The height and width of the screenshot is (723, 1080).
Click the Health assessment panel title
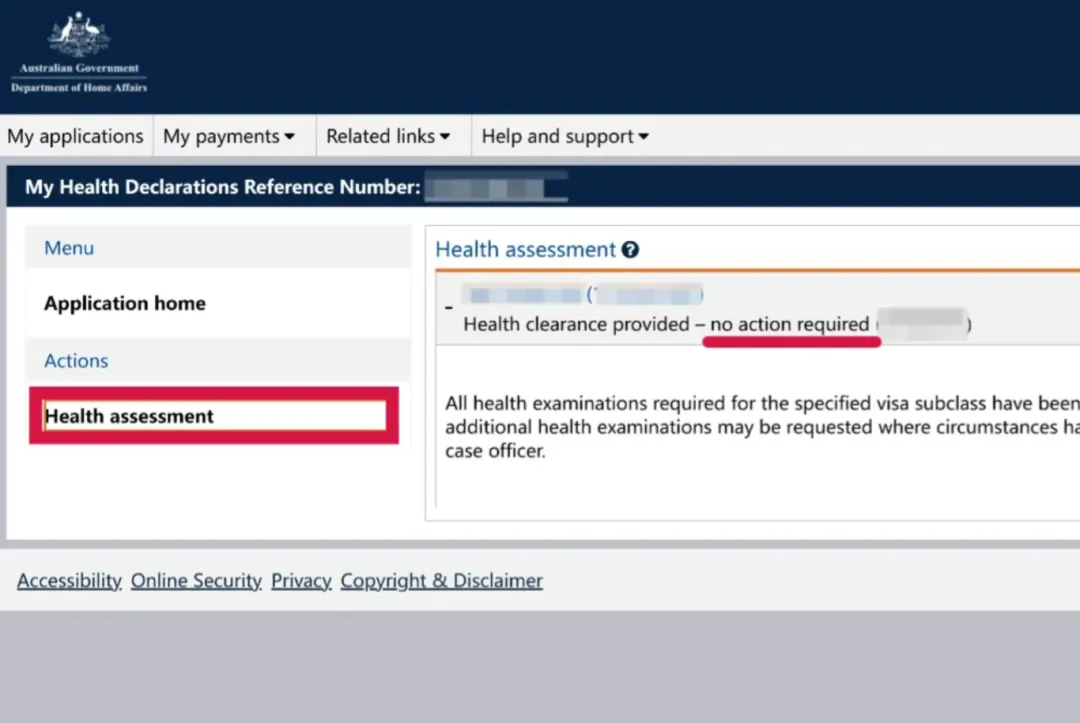[526, 249]
